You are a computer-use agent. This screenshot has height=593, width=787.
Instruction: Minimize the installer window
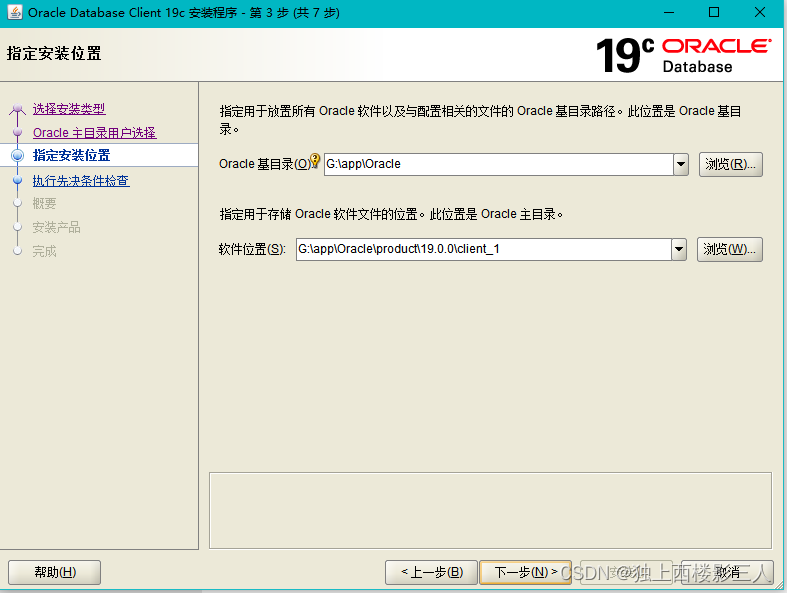(669, 13)
